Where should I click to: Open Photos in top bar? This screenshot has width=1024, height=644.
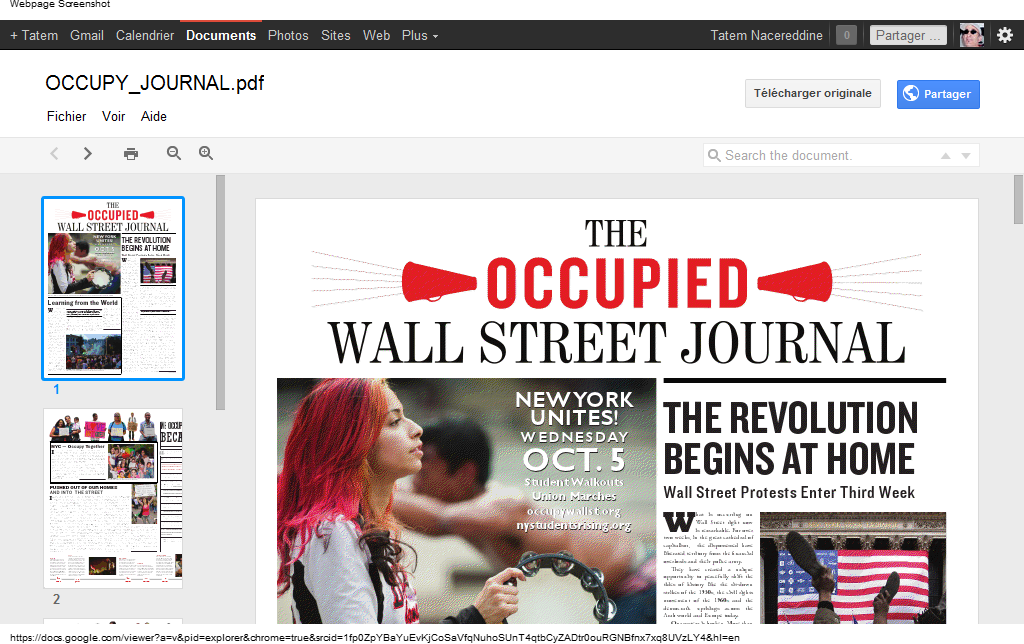pos(288,35)
